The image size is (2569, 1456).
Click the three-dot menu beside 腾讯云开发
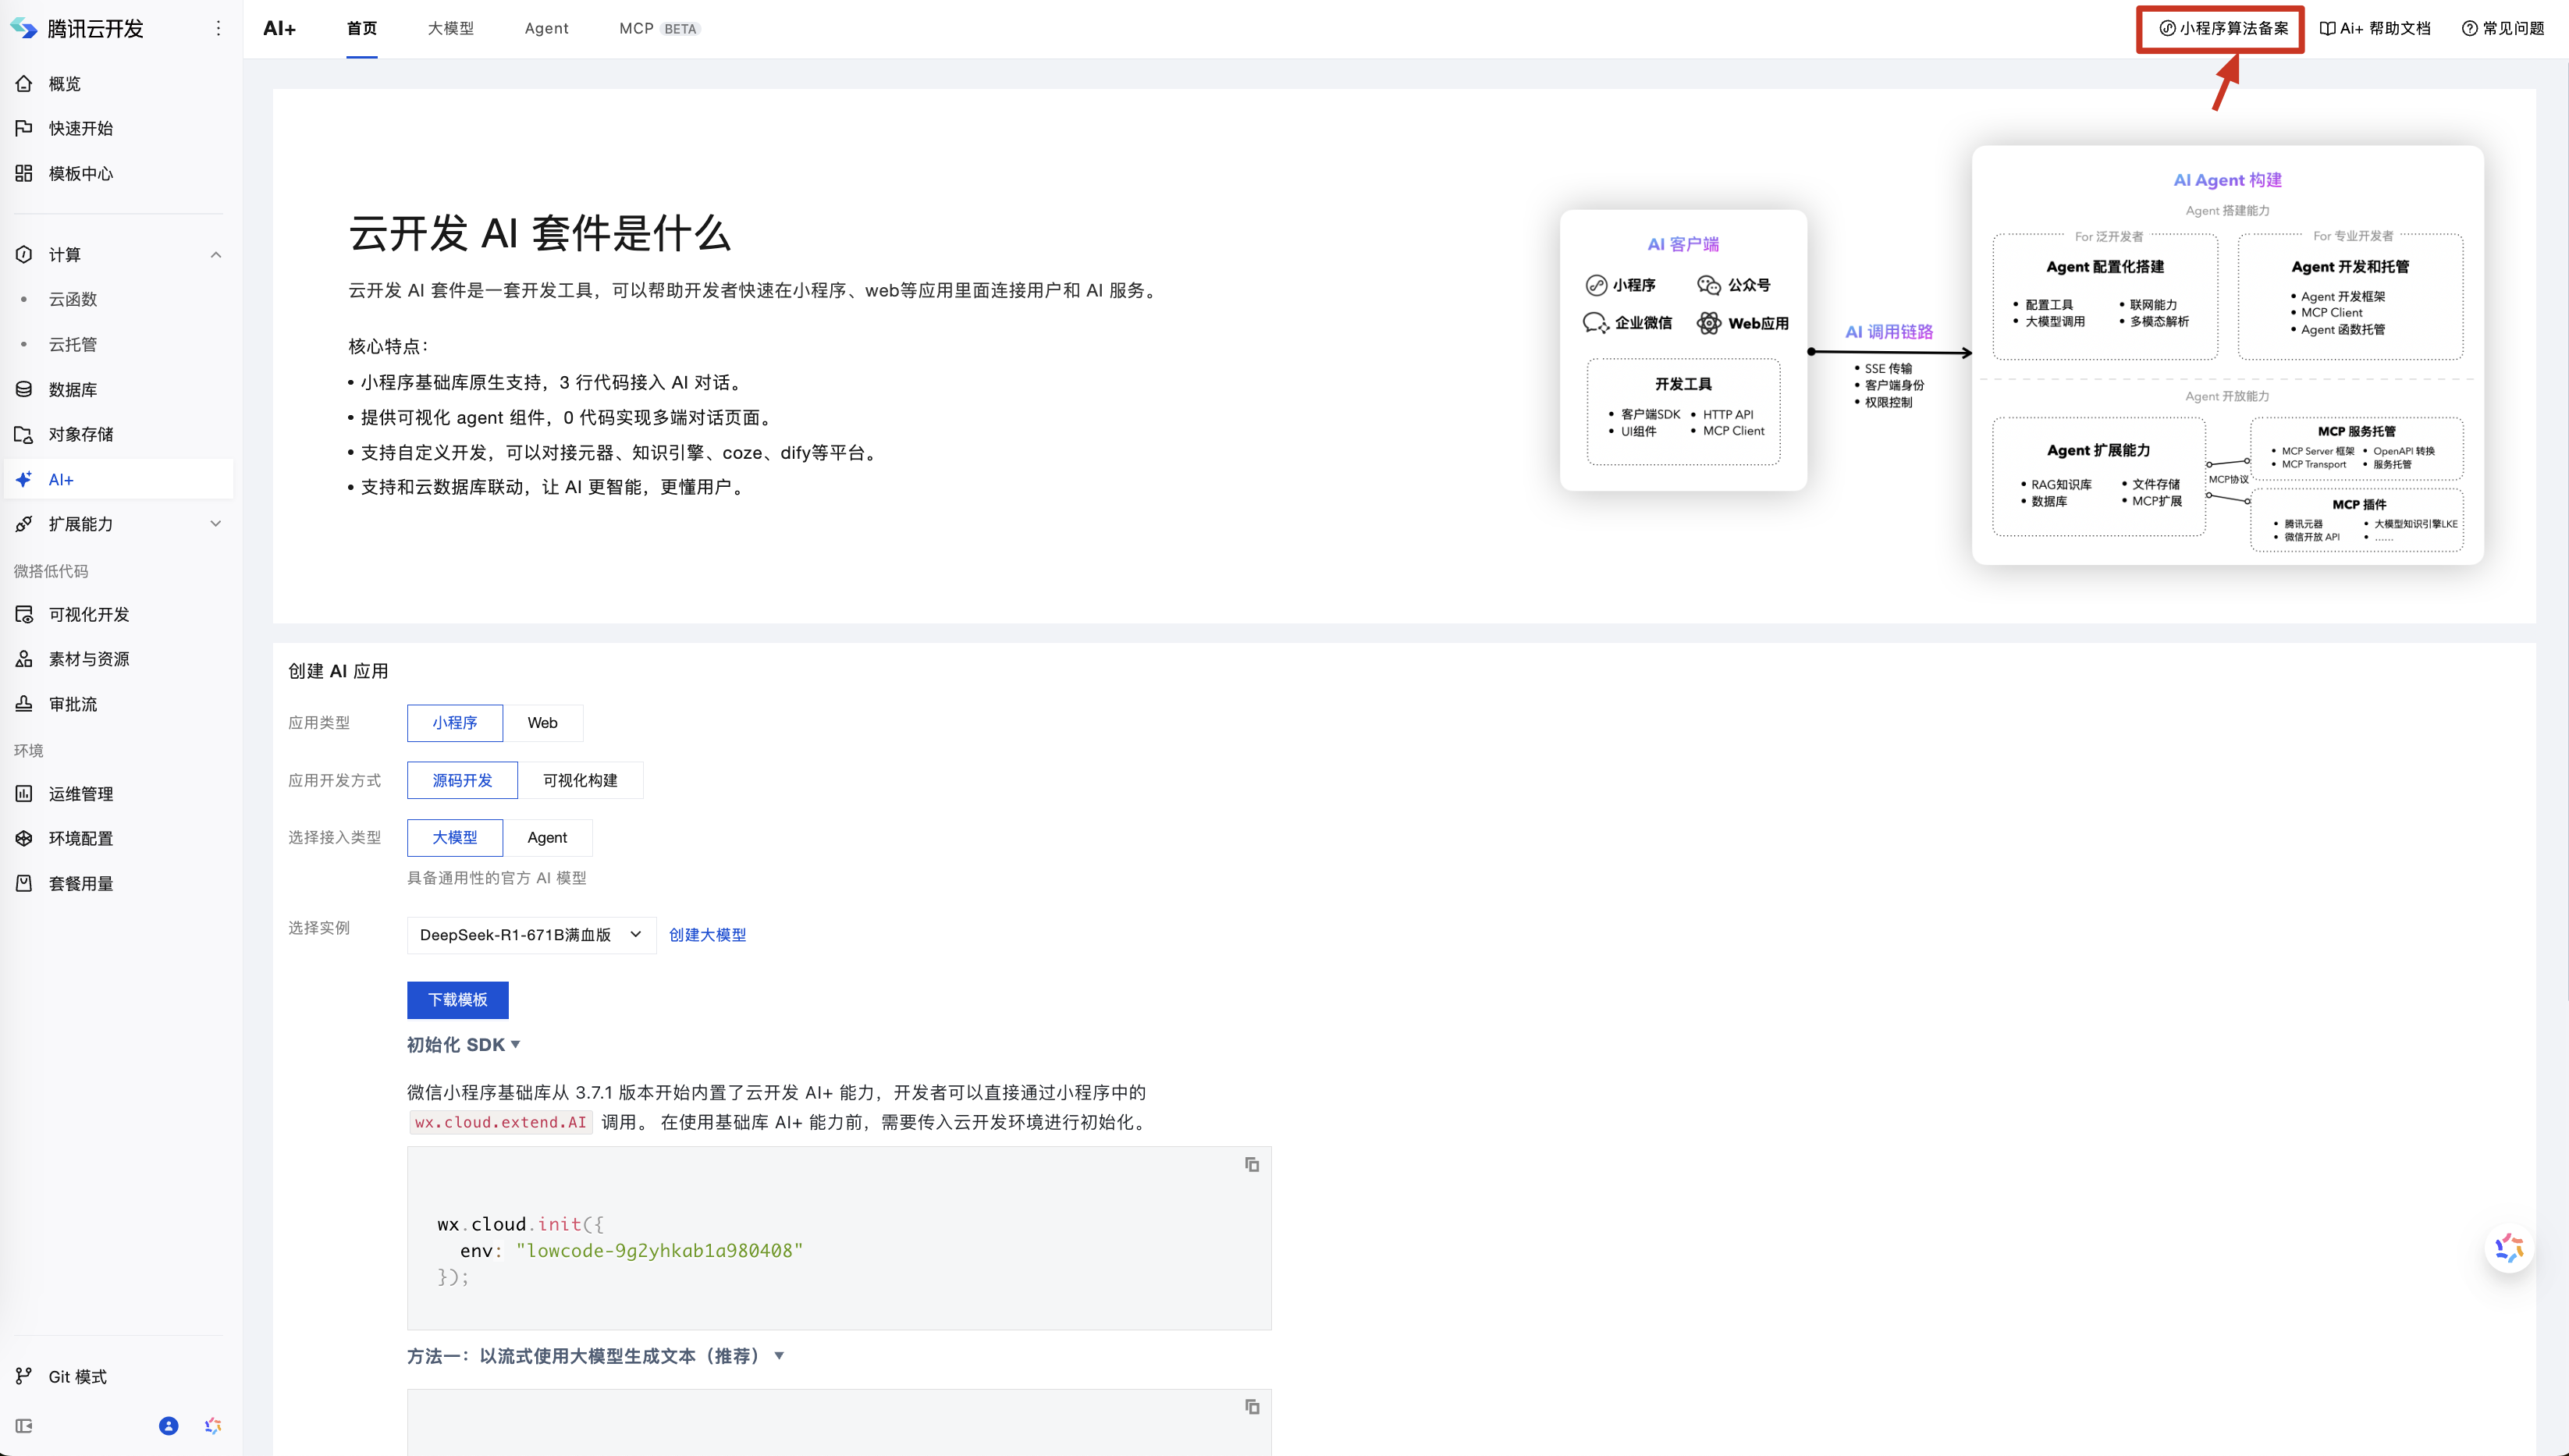coord(218,28)
